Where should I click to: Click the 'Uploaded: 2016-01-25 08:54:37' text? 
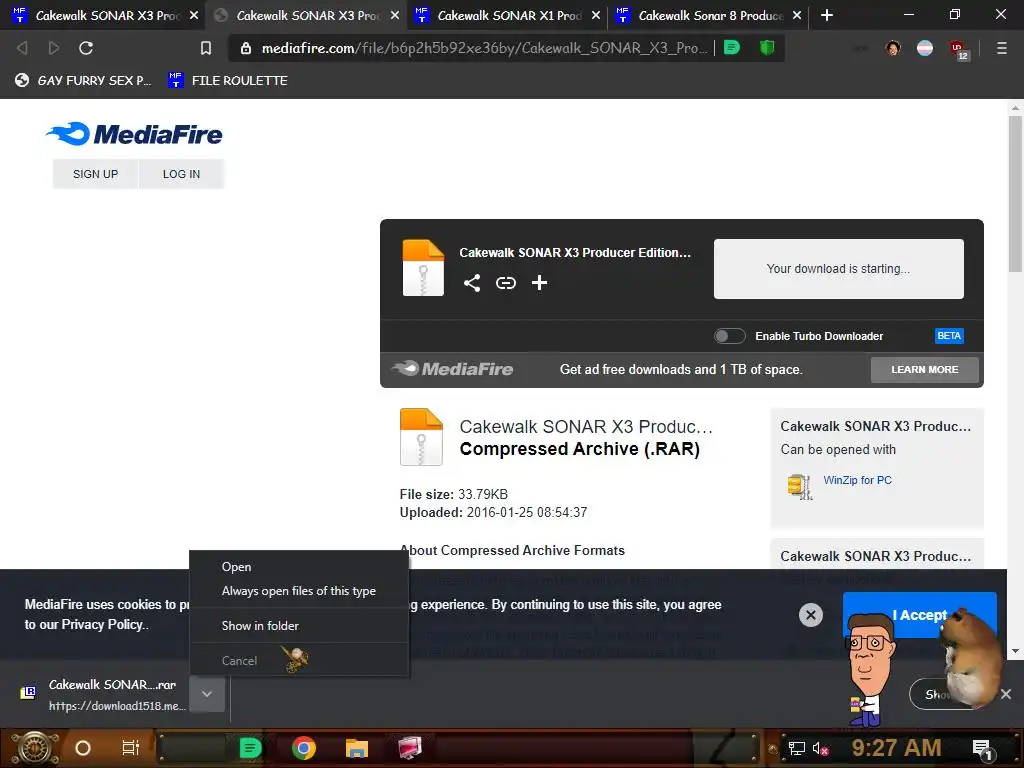(x=493, y=512)
